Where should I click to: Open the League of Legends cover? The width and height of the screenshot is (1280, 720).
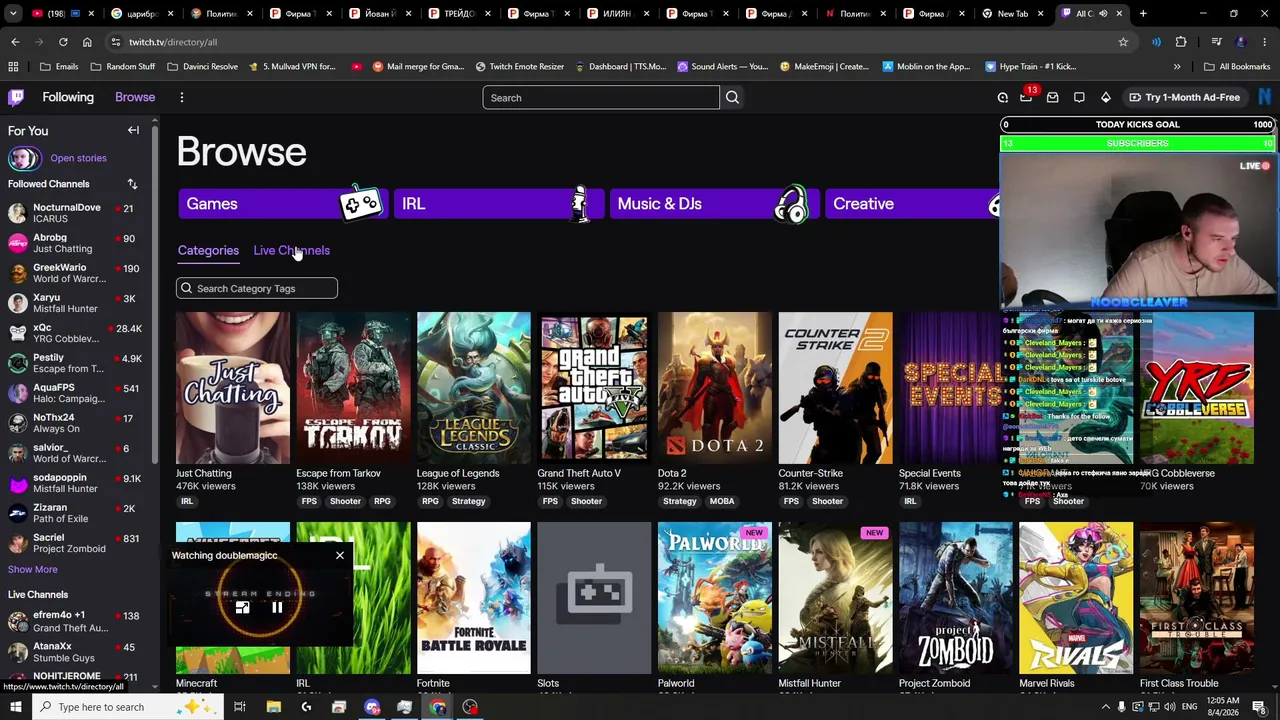(474, 387)
